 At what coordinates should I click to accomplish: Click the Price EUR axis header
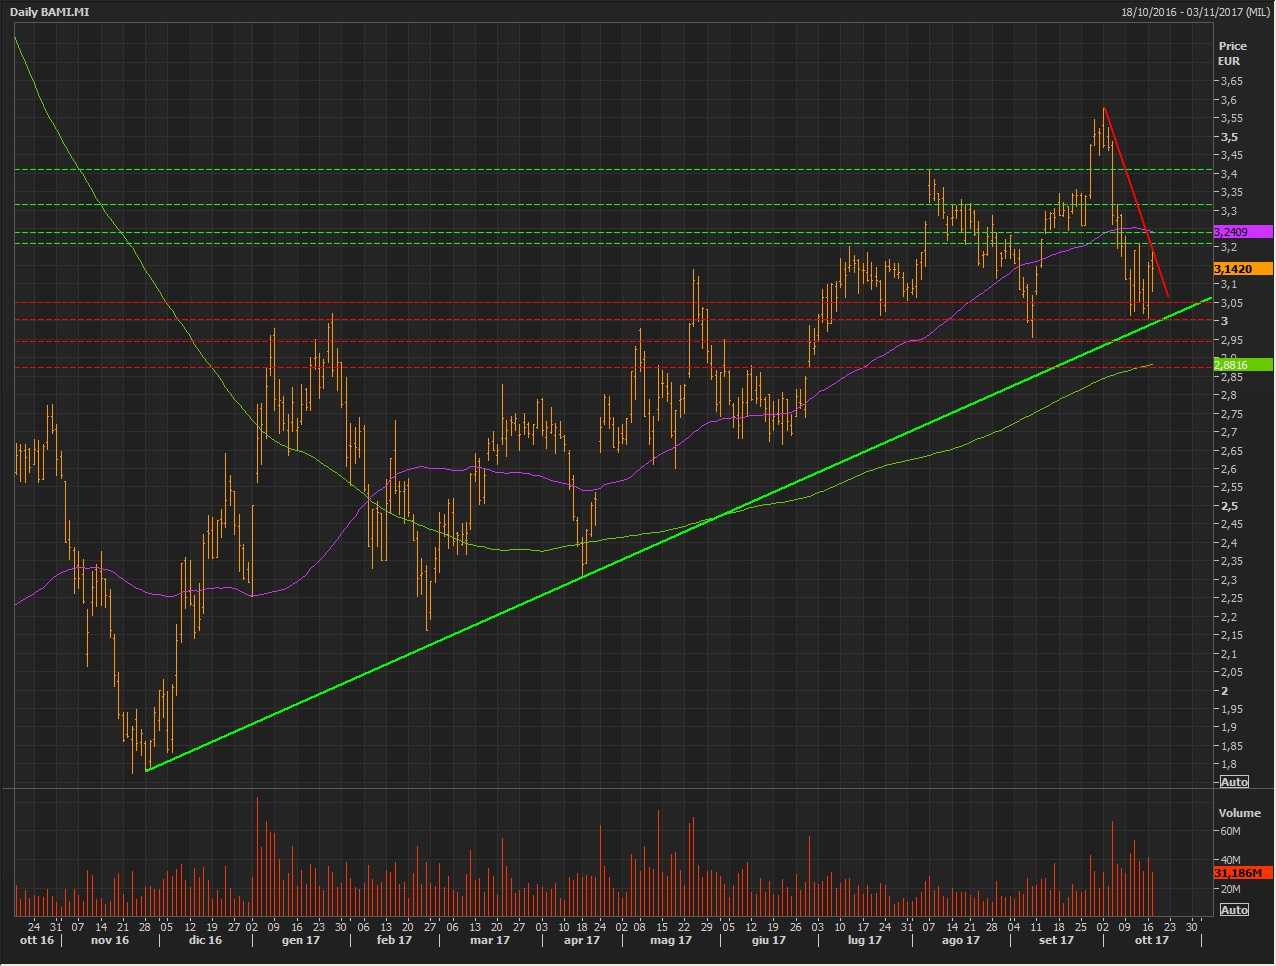click(x=1232, y=53)
